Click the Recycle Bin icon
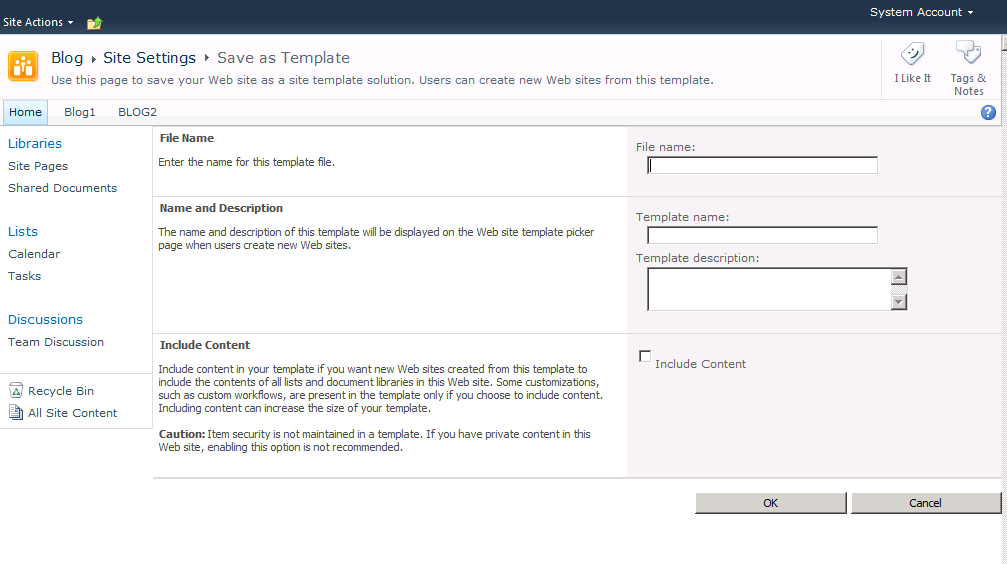This screenshot has height=564, width=1007. tap(16, 391)
